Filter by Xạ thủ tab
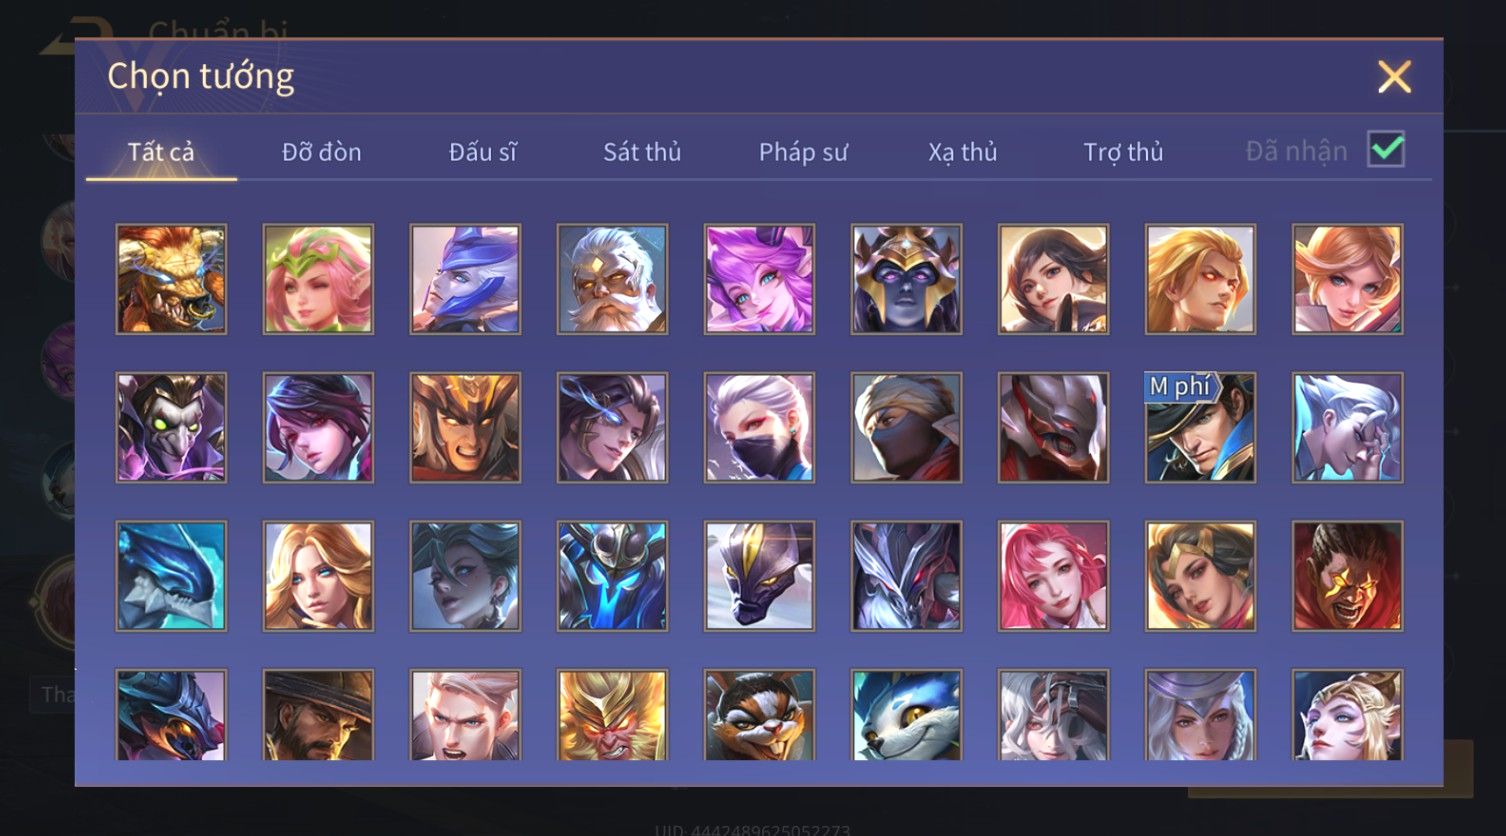The width and height of the screenshot is (1506, 836). (x=963, y=152)
